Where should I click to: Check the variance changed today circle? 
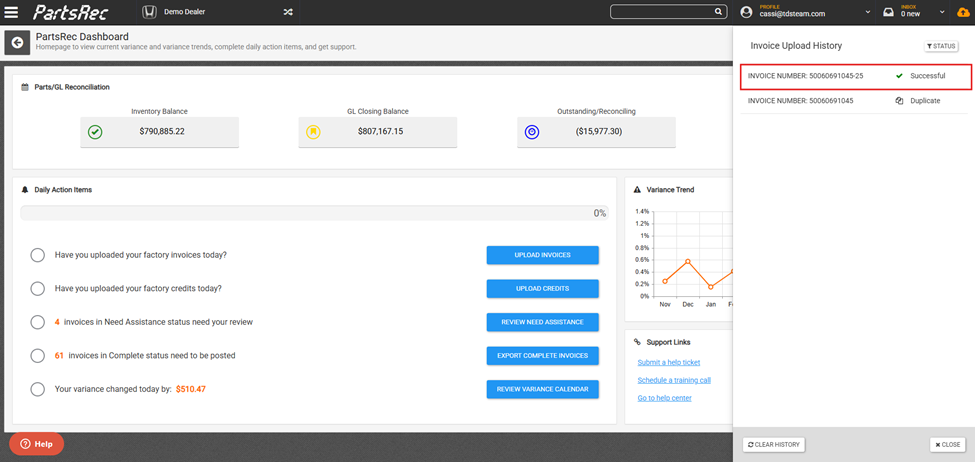(37, 389)
